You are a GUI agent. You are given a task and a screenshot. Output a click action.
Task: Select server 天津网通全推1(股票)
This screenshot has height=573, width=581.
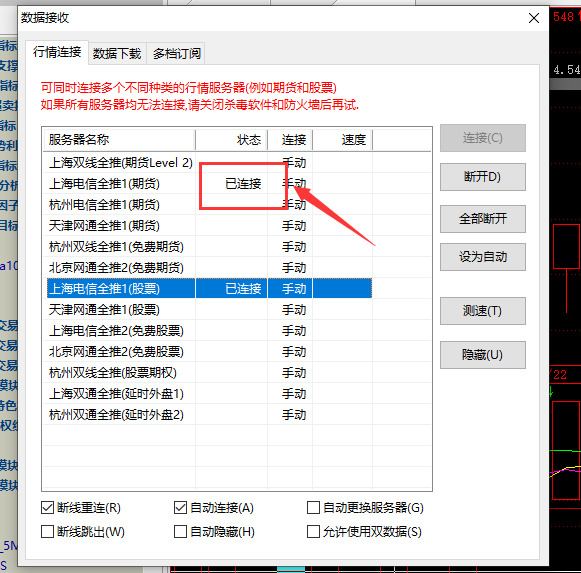(104, 309)
